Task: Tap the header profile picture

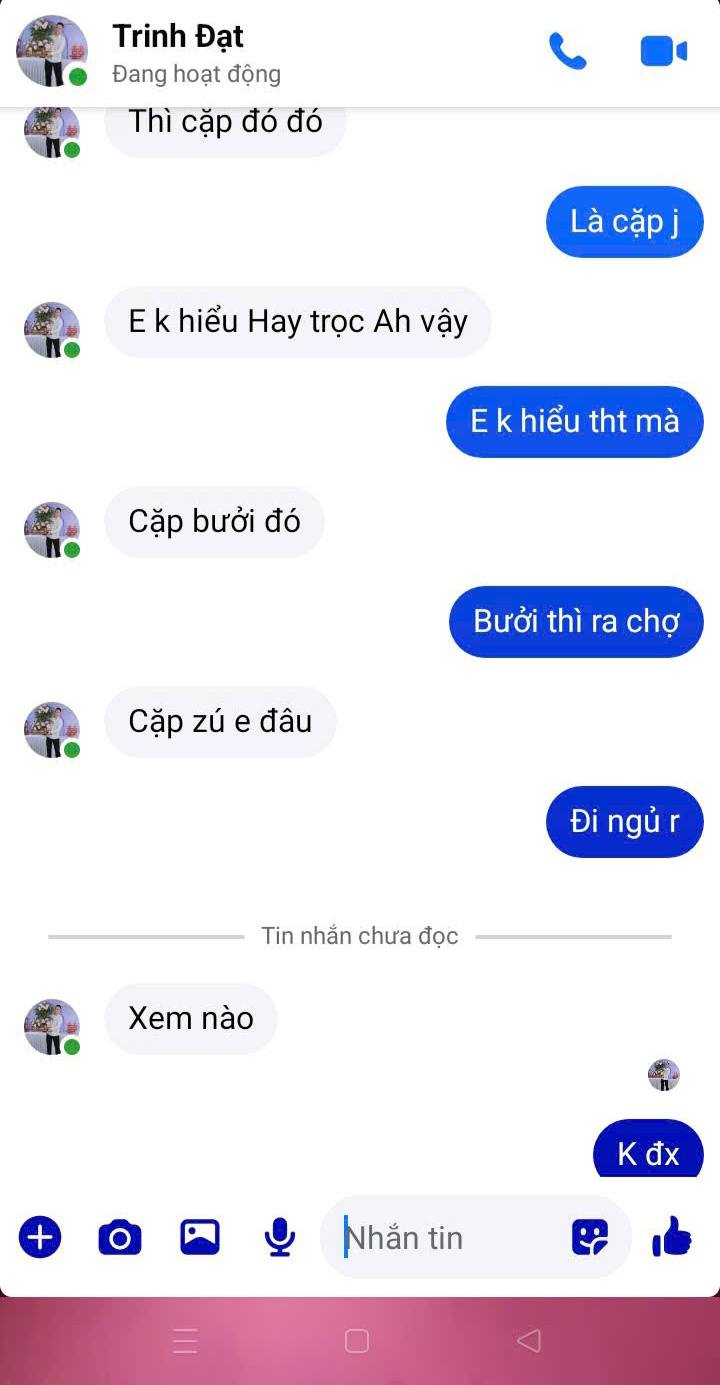Action: tap(52, 51)
